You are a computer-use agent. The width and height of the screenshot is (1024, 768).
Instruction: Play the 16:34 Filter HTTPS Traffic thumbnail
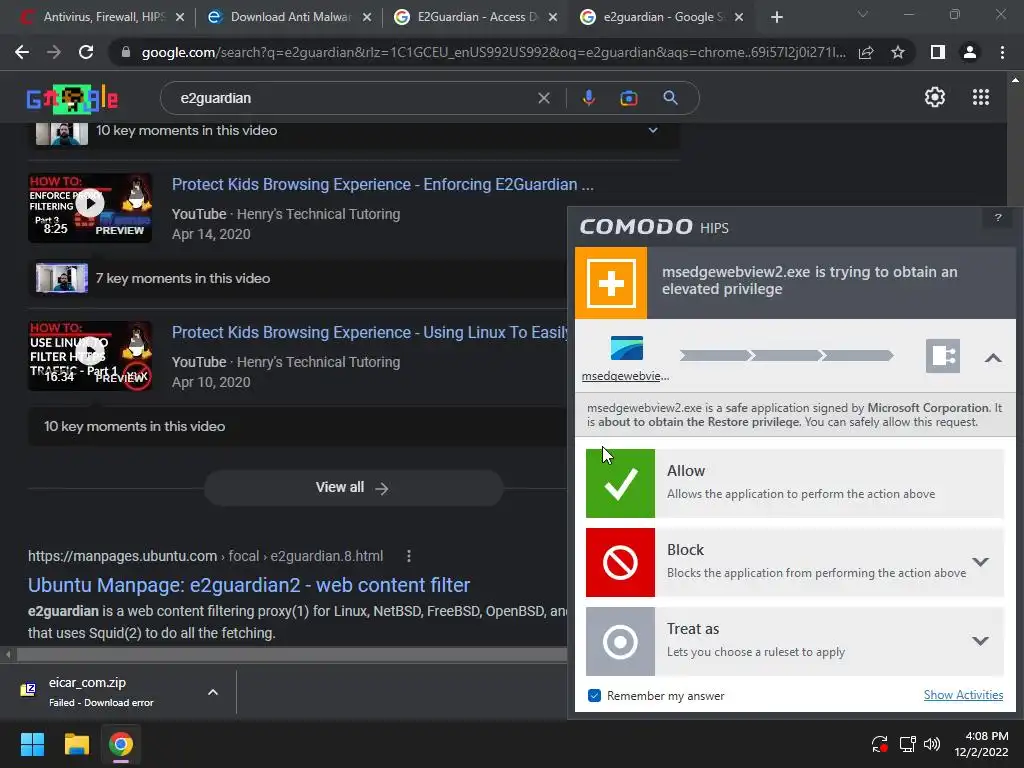point(90,356)
